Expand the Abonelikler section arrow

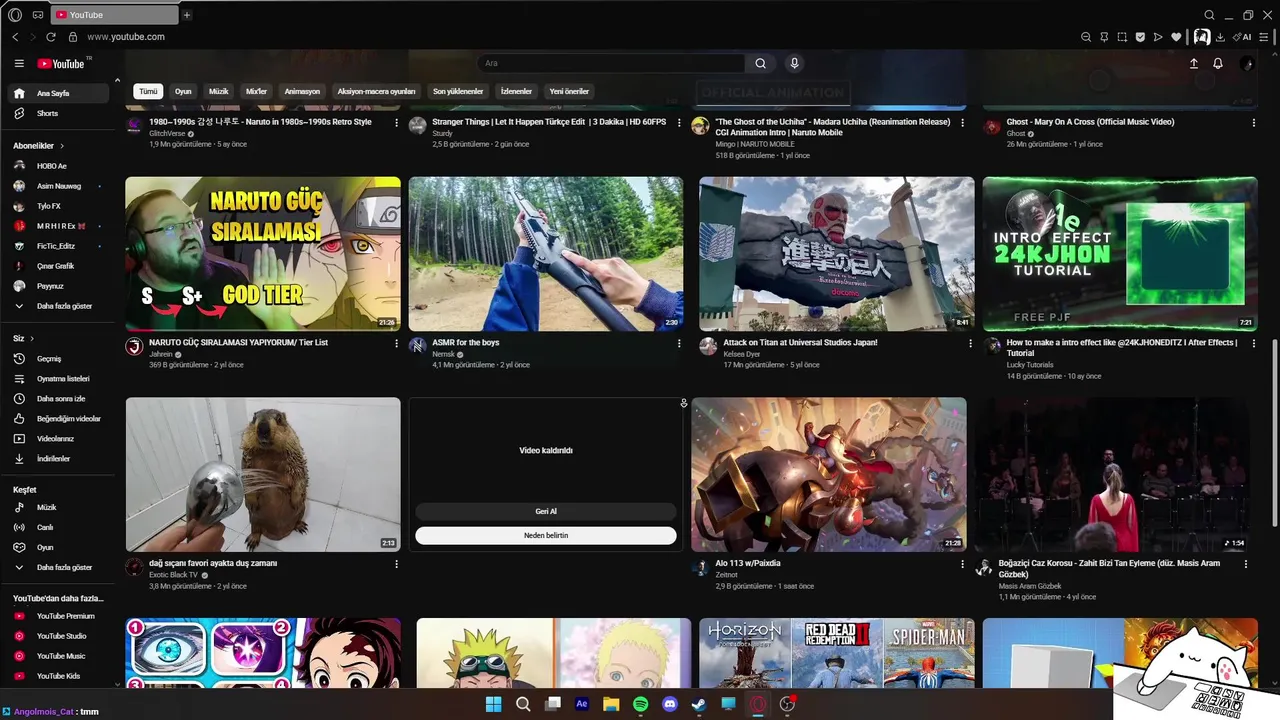61,146
